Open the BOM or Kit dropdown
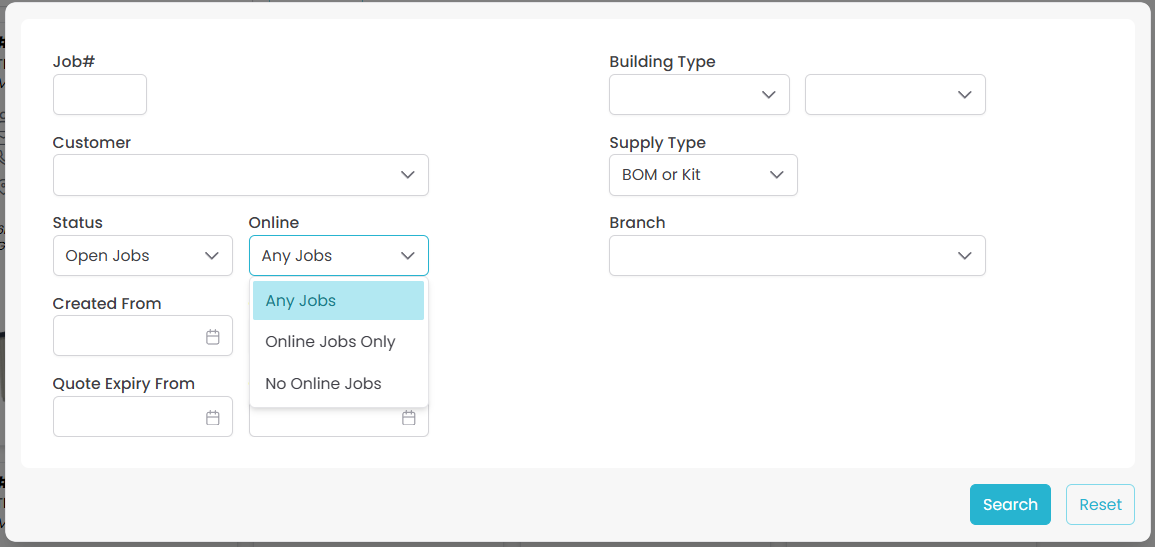 pos(702,175)
